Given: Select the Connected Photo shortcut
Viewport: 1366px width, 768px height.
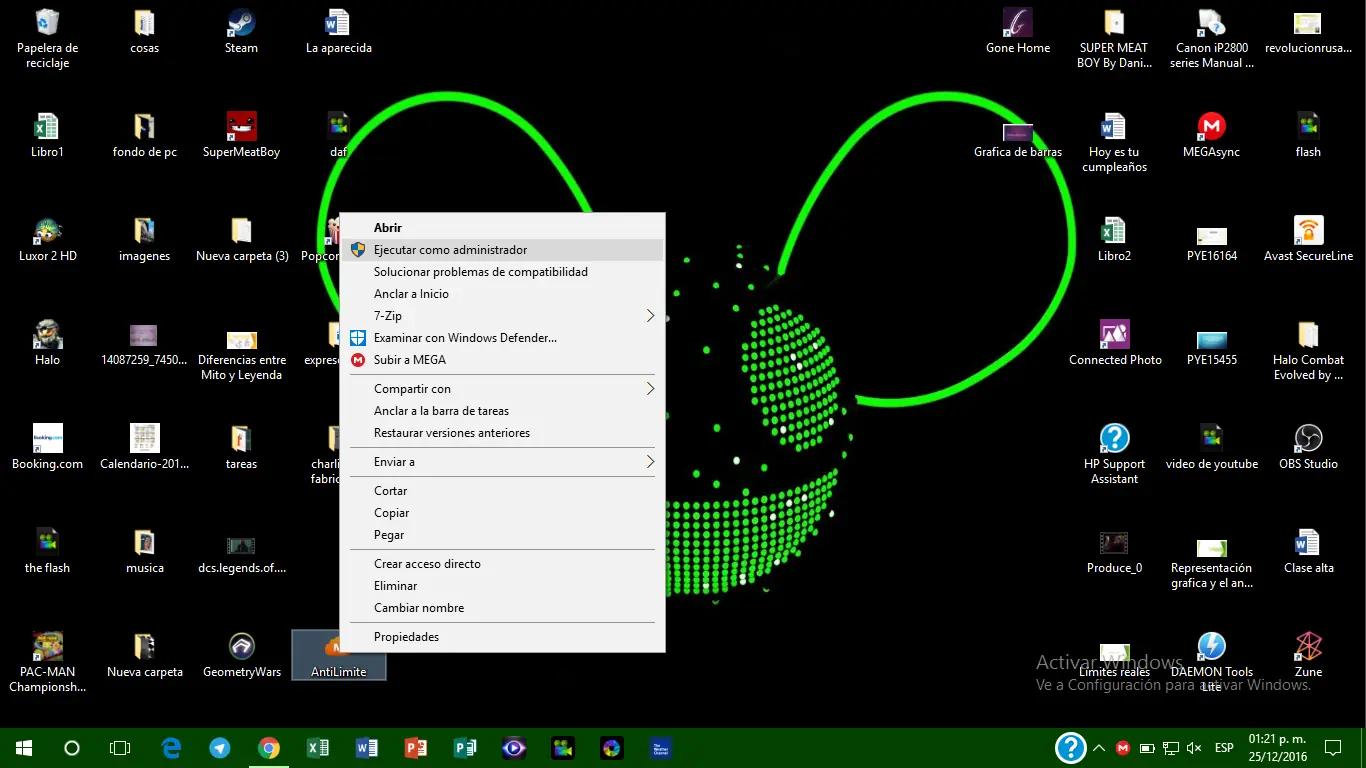Looking at the screenshot, I should tap(1115, 343).
